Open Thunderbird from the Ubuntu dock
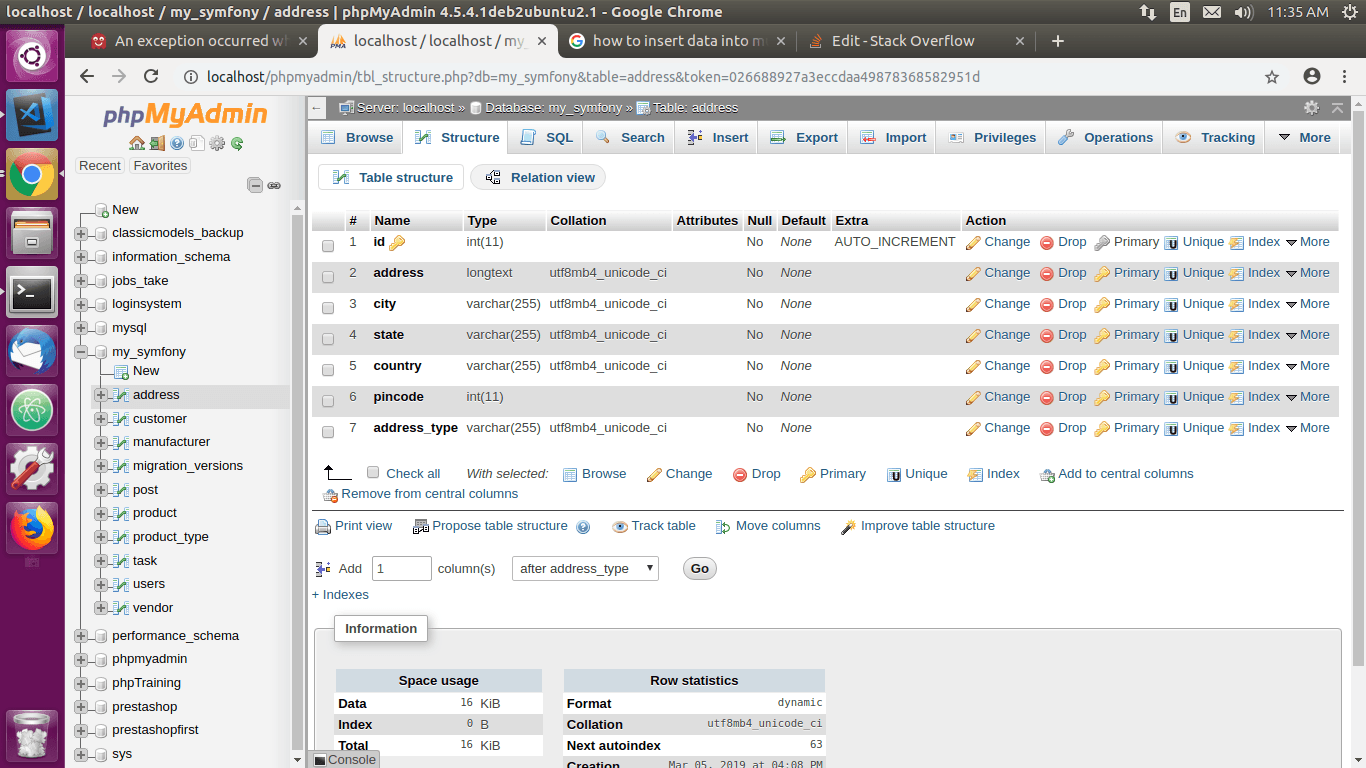1366x768 pixels. (x=32, y=351)
